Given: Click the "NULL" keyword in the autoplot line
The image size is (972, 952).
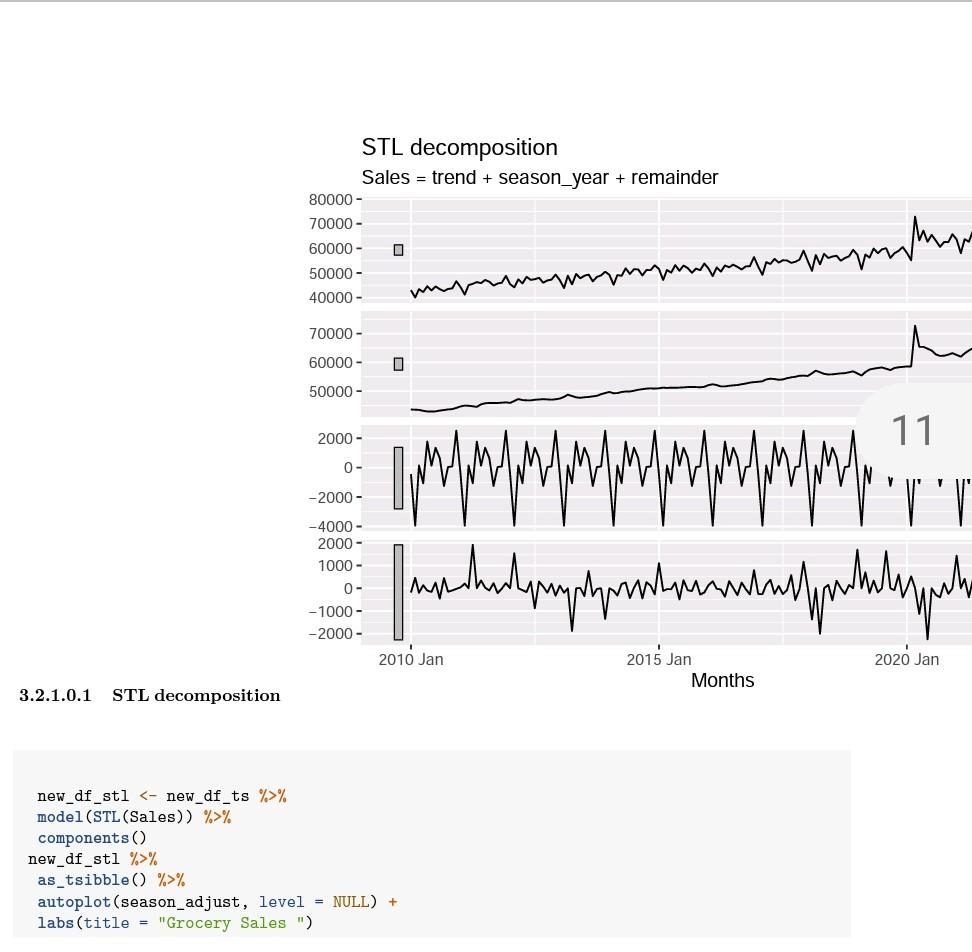Looking at the screenshot, I should point(350,902).
